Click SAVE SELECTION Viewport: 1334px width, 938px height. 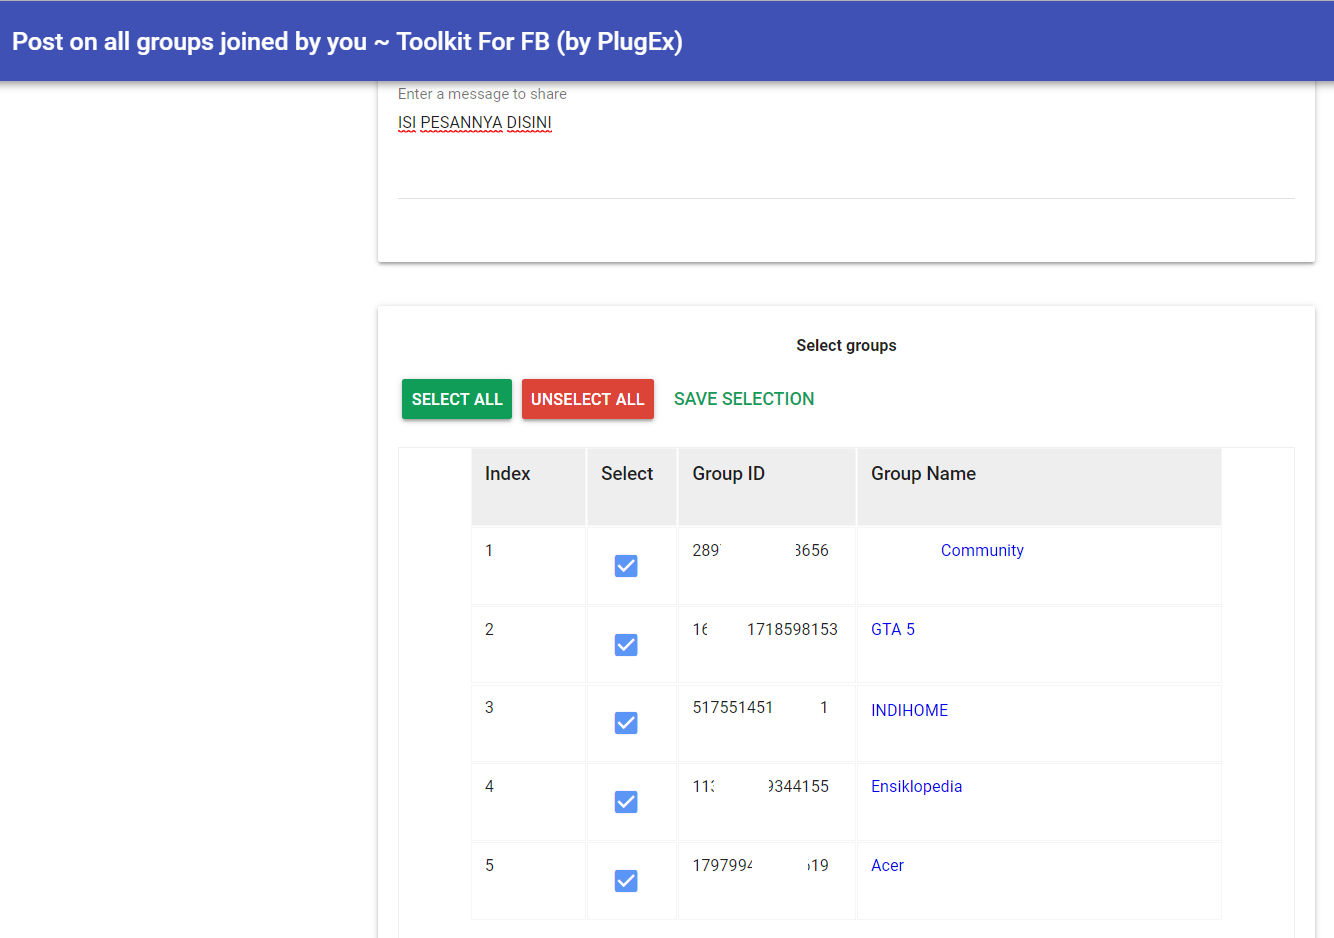(x=744, y=399)
